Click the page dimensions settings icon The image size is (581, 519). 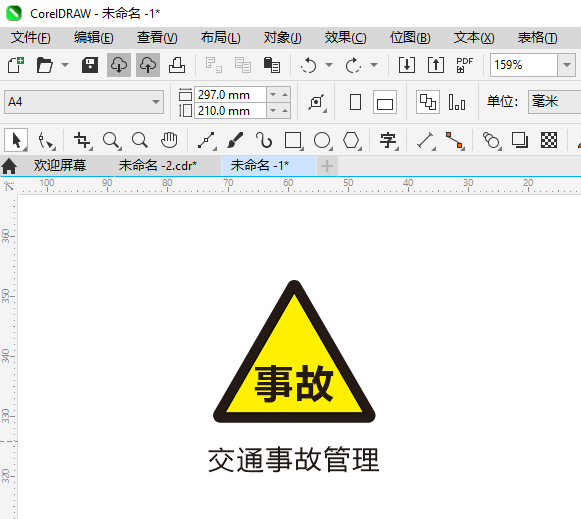(x=317, y=102)
